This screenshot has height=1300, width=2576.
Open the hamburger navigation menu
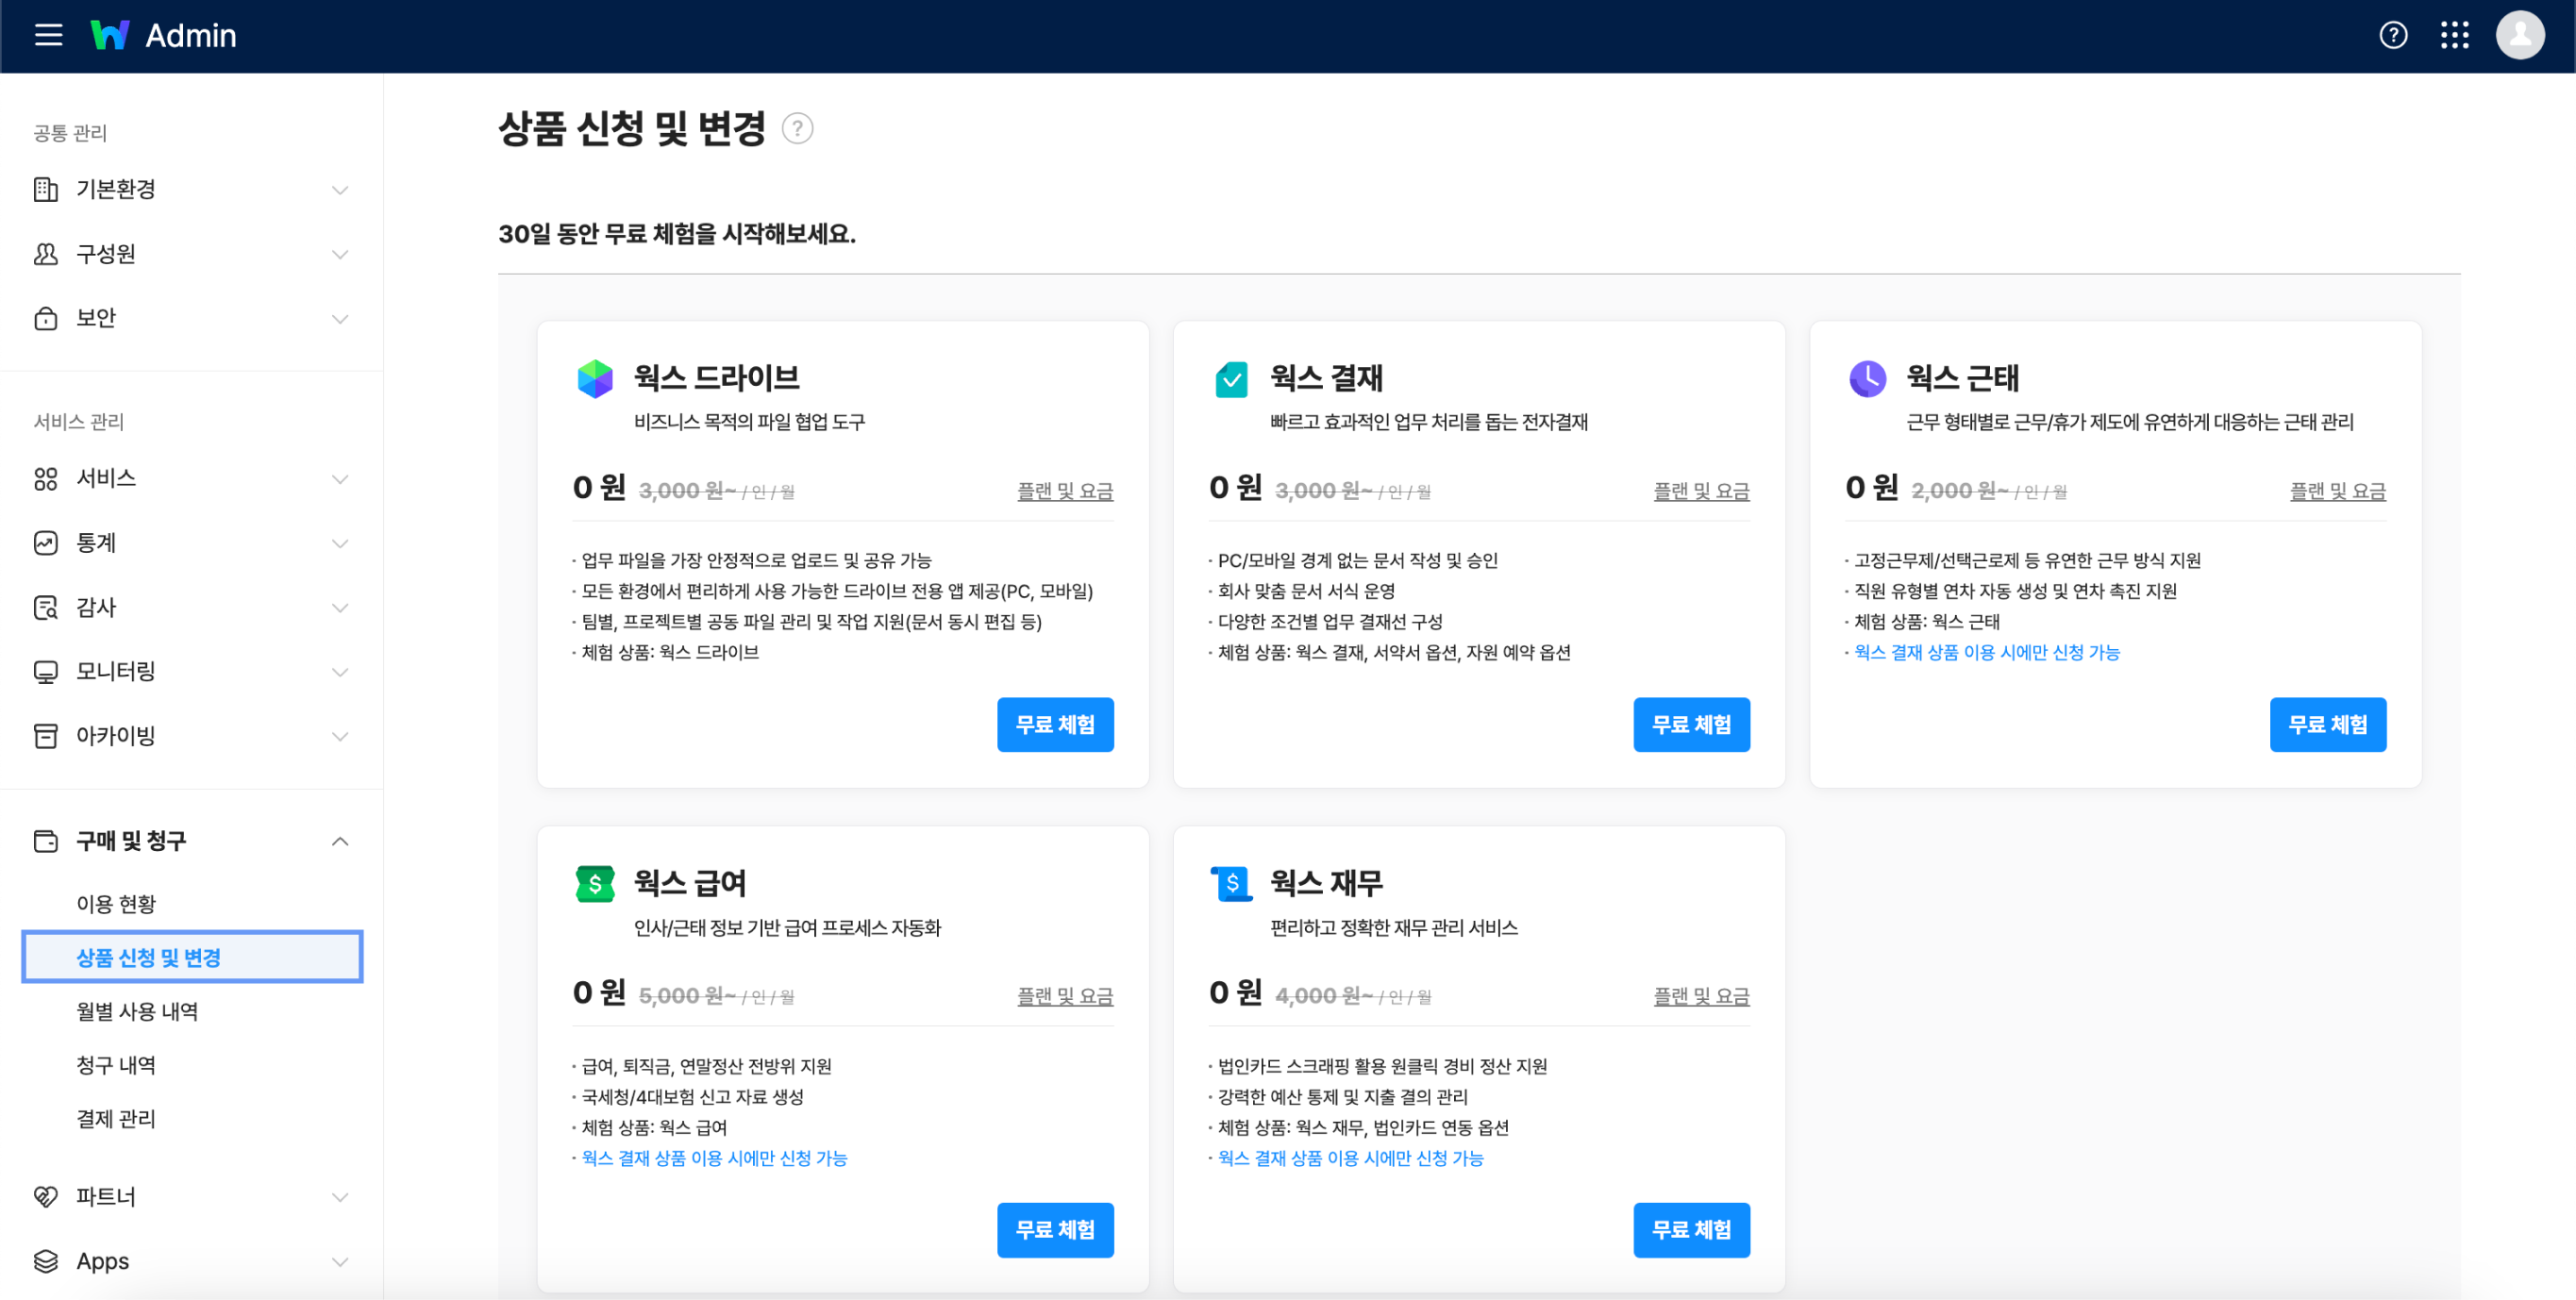[x=47, y=35]
